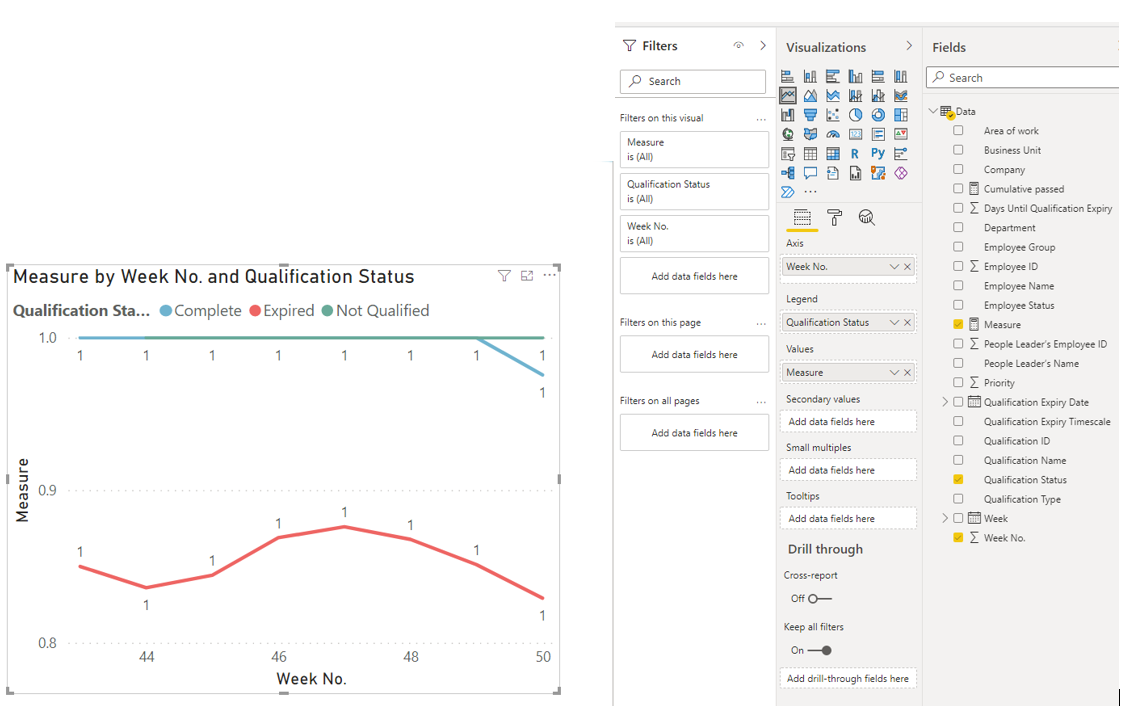Screen dimensions: 1125x706
Task: Click the Fields search box
Action: [x=1023, y=77]
